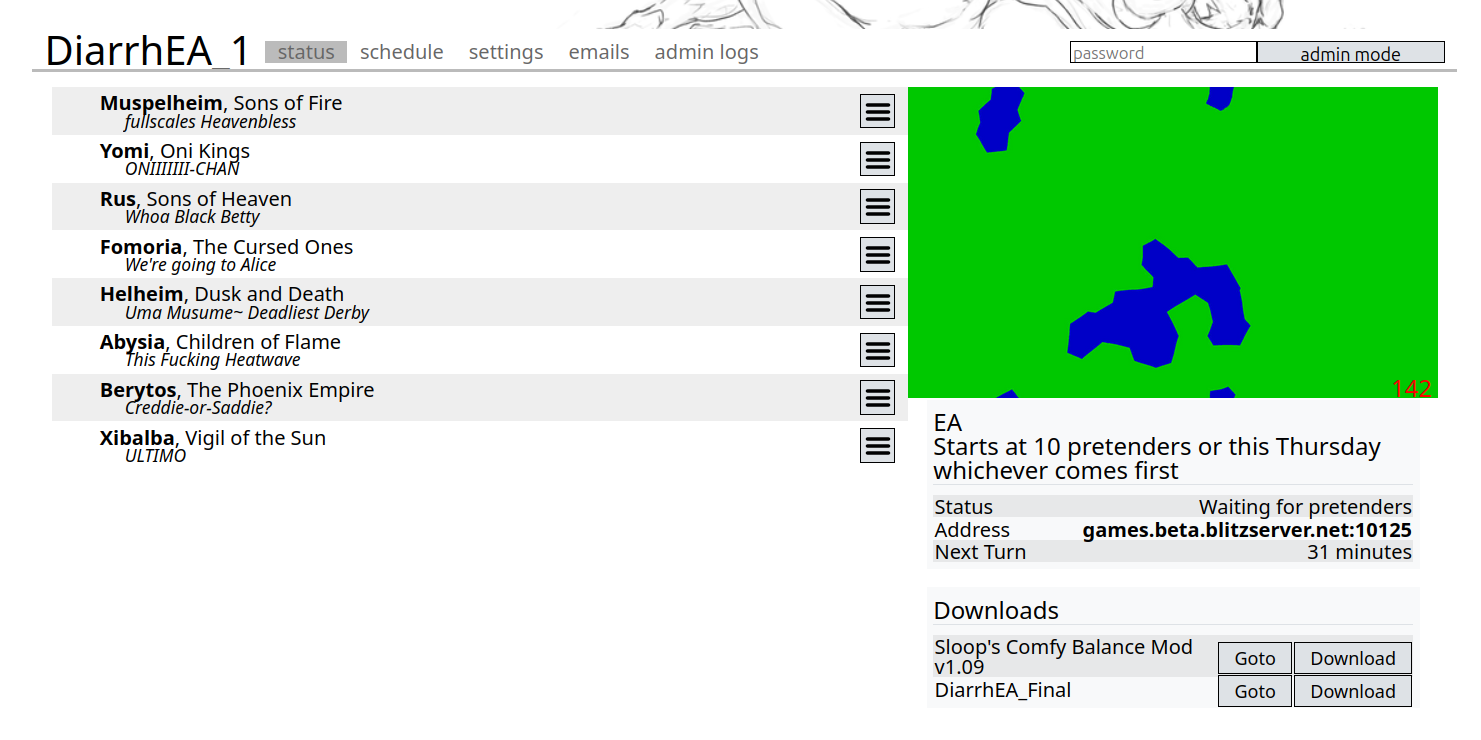Open hamburger menu for Fomoria row
Image resolution: width=1481 pixels, height=740 pixels.
pos(877,254)
